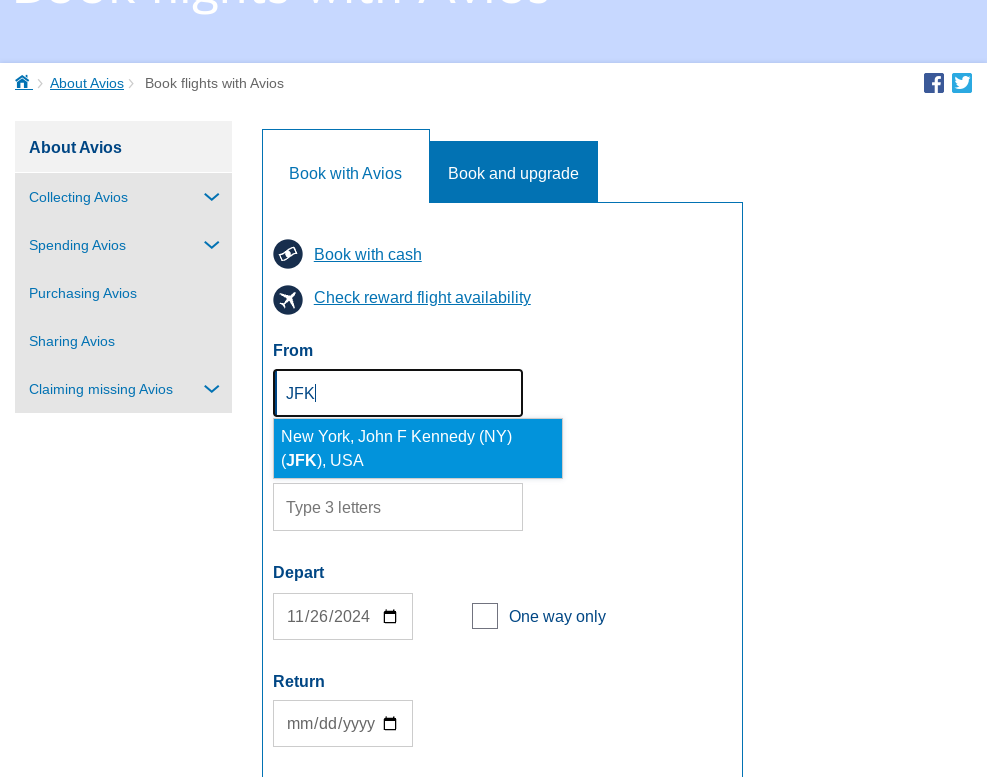The width and height of the screenshot is (987, 777).
Task: Open the Purchasing Avios sidebar link
Action: (82, 293)
